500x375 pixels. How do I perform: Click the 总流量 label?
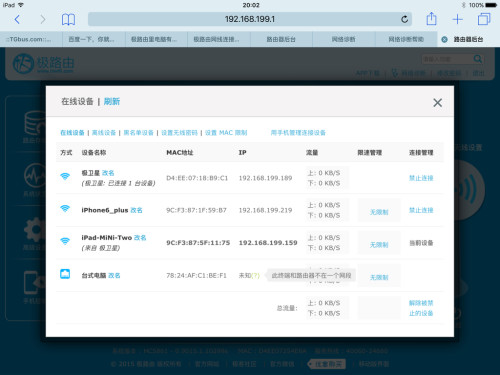pos(287,308)
